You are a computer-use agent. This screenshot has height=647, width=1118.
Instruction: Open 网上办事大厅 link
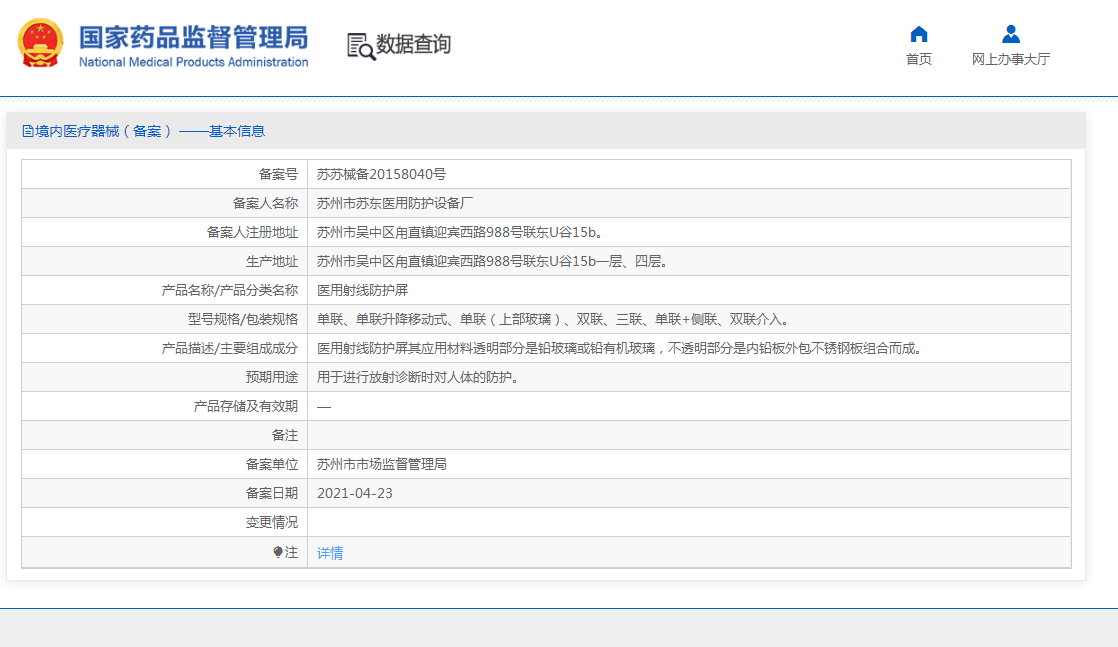point(1010,59)
